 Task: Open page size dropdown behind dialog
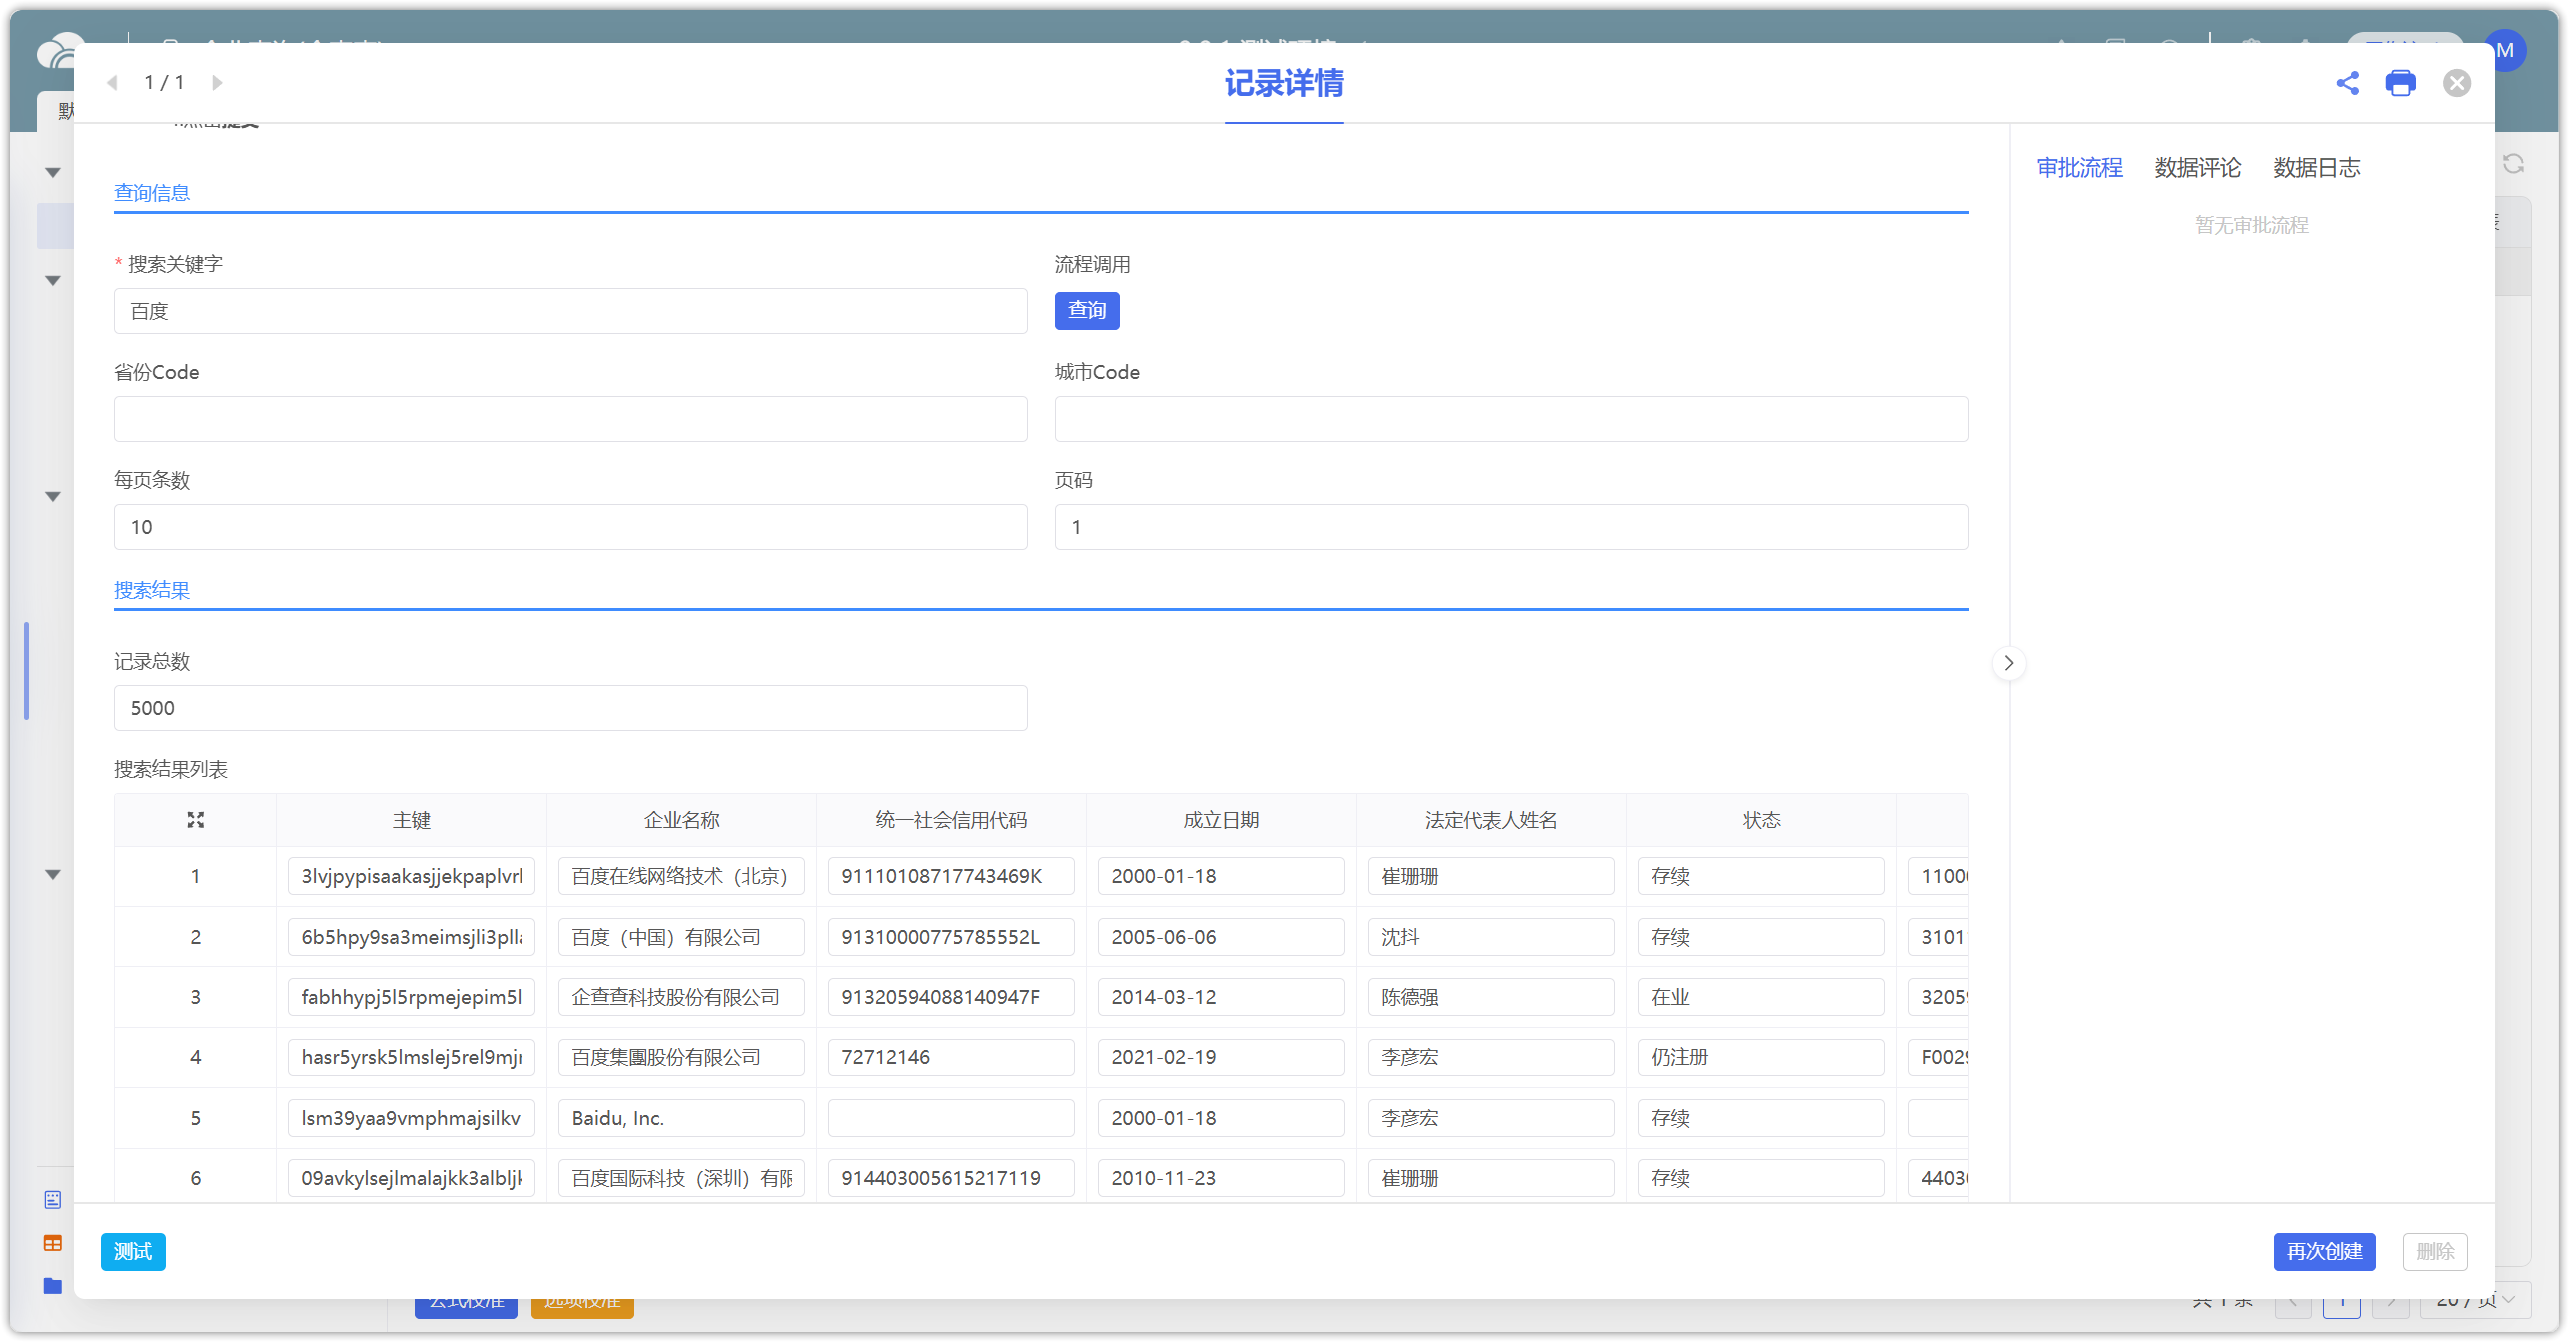click(2476, 1300)
